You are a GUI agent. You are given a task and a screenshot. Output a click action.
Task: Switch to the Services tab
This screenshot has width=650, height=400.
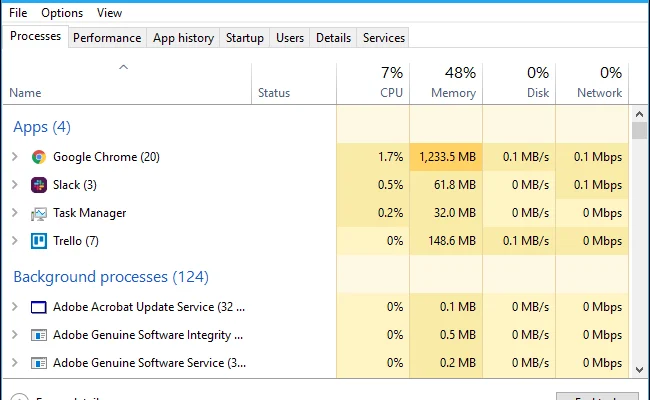coord(384,38)
